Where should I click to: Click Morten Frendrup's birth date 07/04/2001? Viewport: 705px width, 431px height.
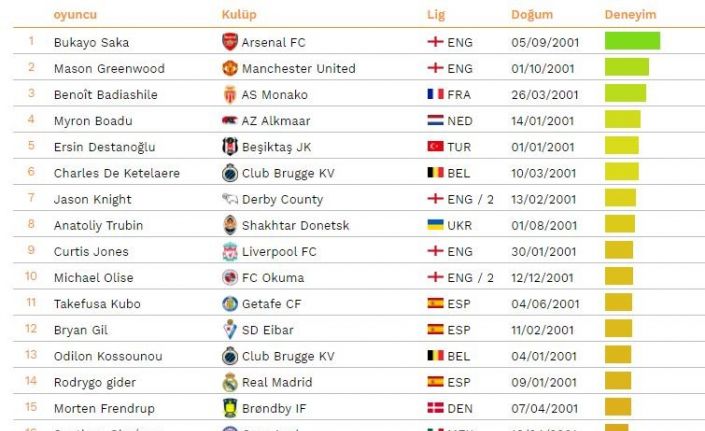(544, 408)
